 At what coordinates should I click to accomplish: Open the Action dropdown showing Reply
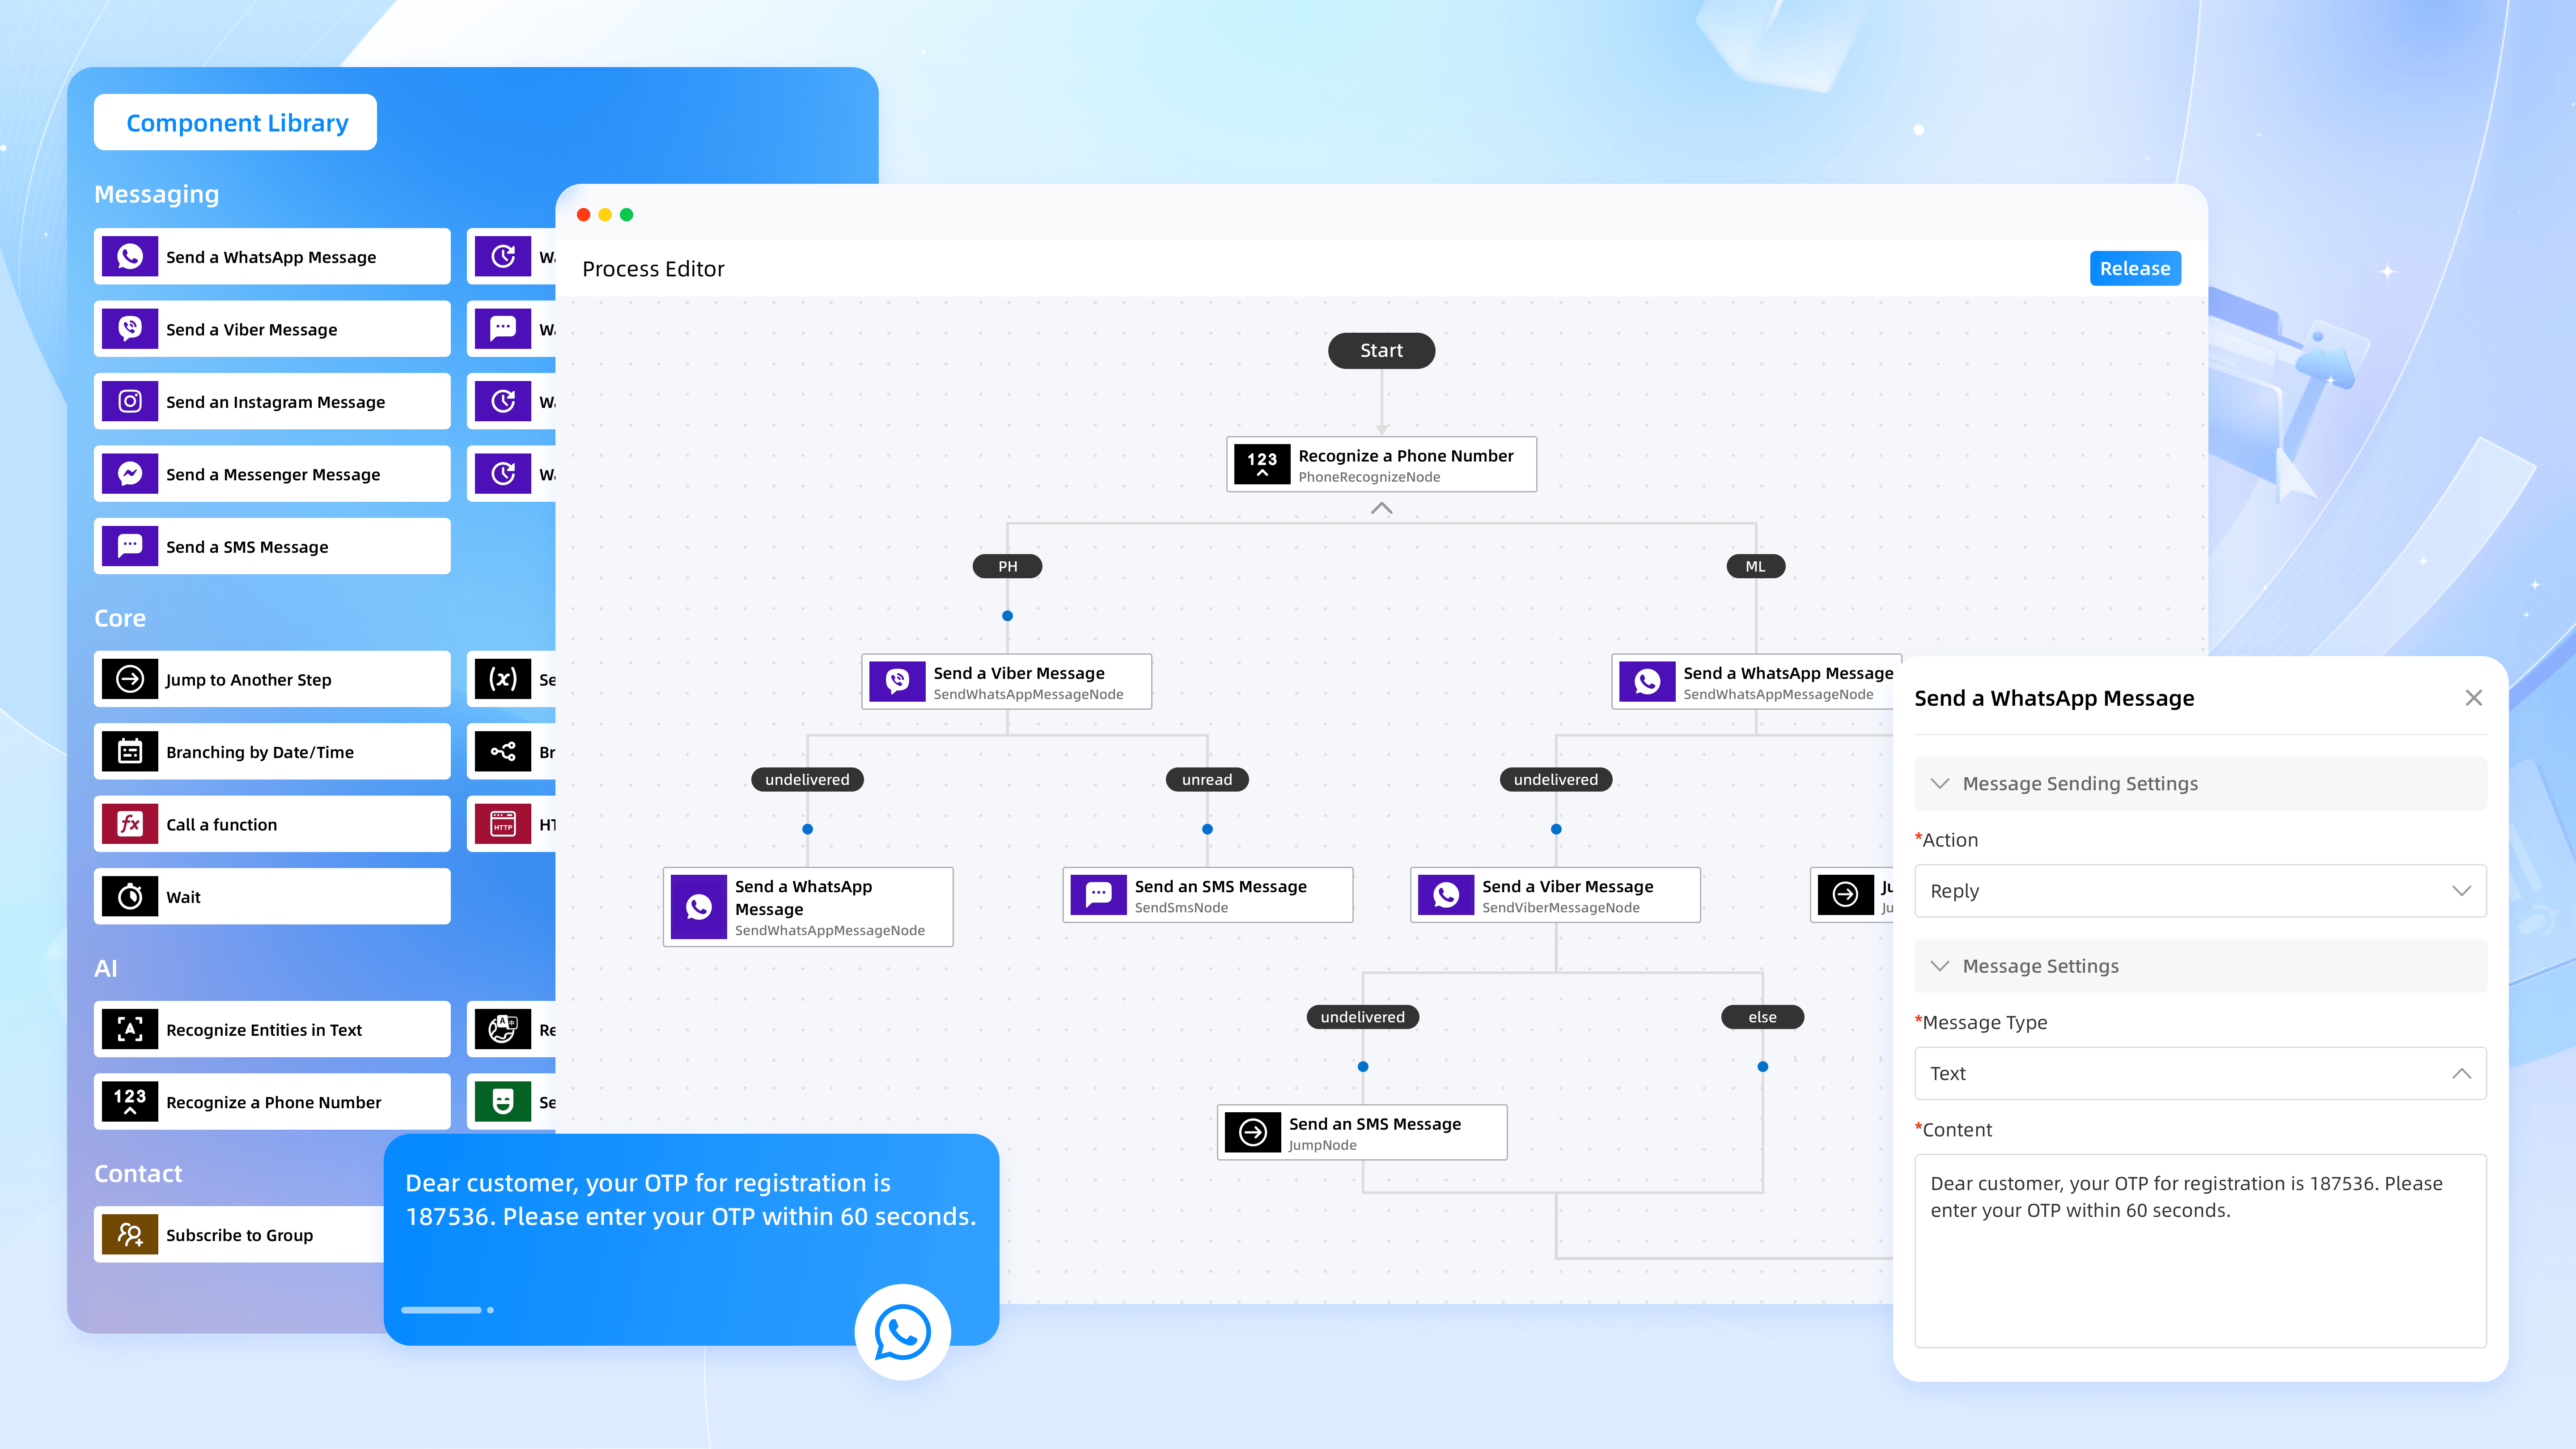click(2200, 891)
